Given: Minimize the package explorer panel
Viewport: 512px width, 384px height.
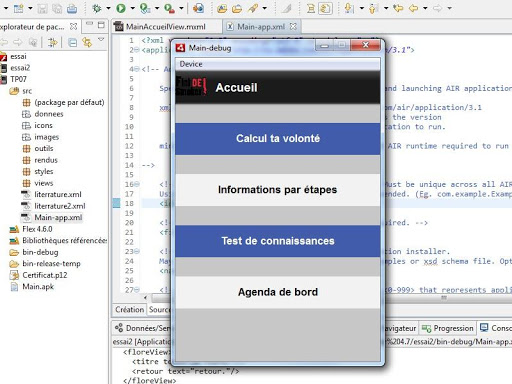Looking at the screenshot, I should click(89, 23).
